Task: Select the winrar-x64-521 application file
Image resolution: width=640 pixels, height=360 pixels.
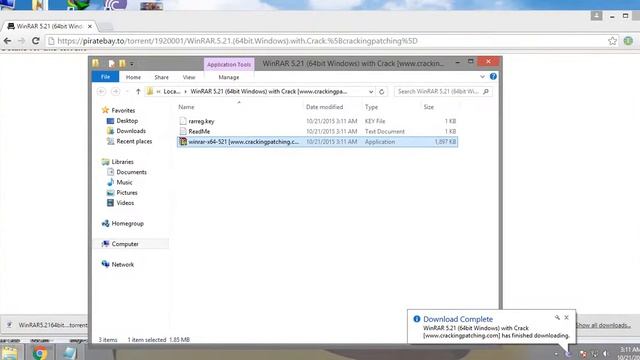Action: pos(317,142)
